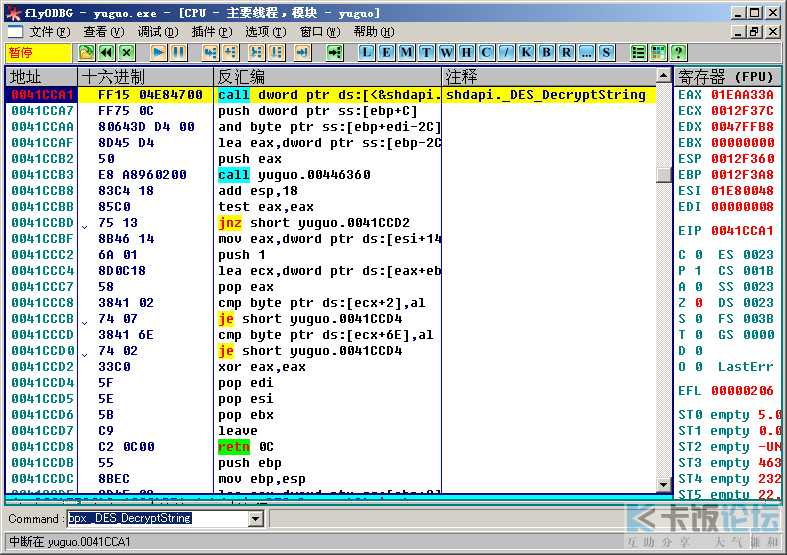Click the disassembly scrollbar down arrow
This screenshot has width=787, height=555.
664,485
